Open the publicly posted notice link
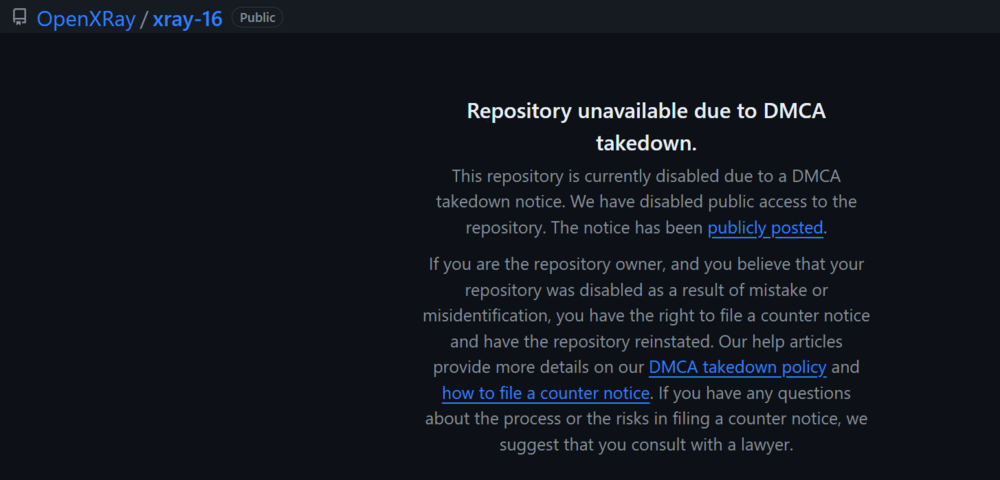1000x480 pixels. tap(765, 228)
